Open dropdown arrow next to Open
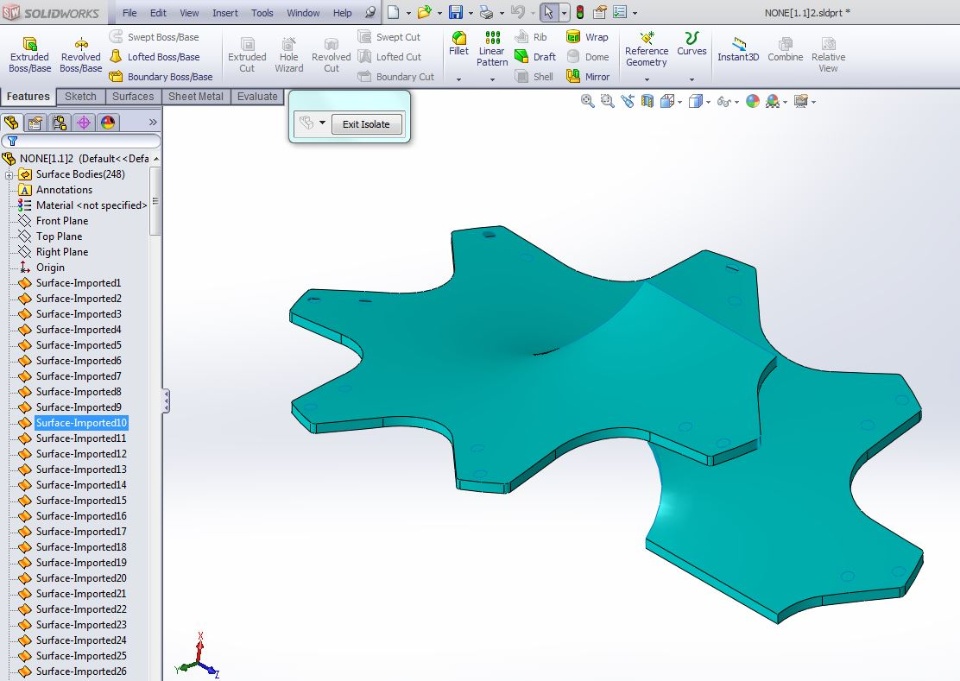Viewport: 960px width, 681px height. pyautogui.click(x=440, y=13)
